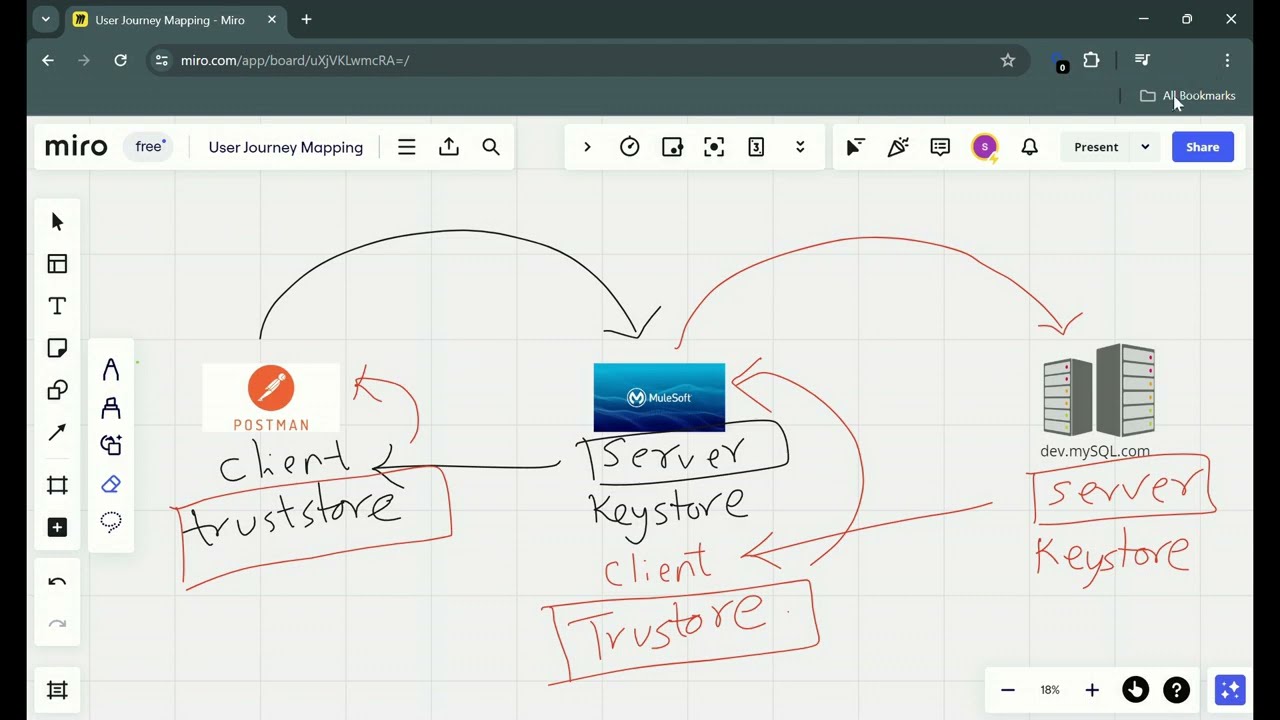Start the Timer from collaboration toolbar

[629, 147]
